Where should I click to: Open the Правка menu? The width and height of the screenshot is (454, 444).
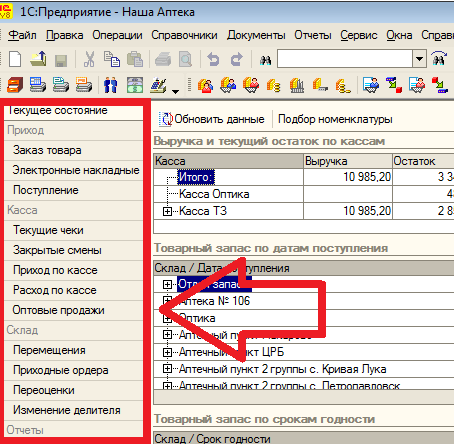pos(65,35)
